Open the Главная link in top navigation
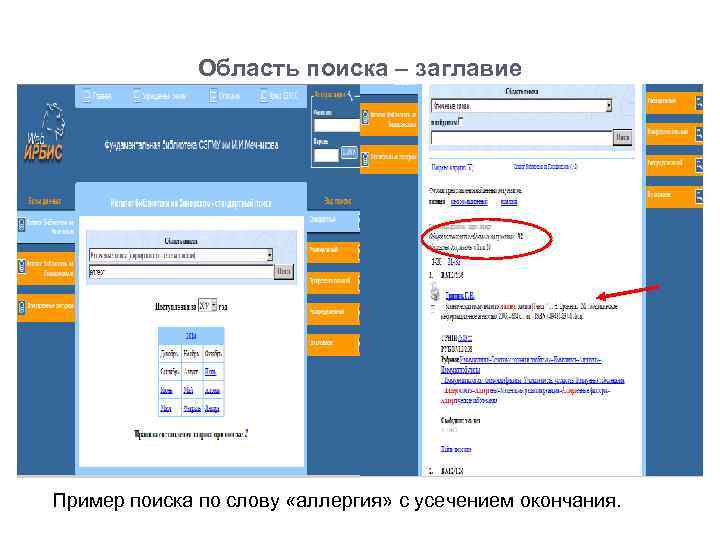The width and height of the screenshot is (720, 540). pos(102,96)
